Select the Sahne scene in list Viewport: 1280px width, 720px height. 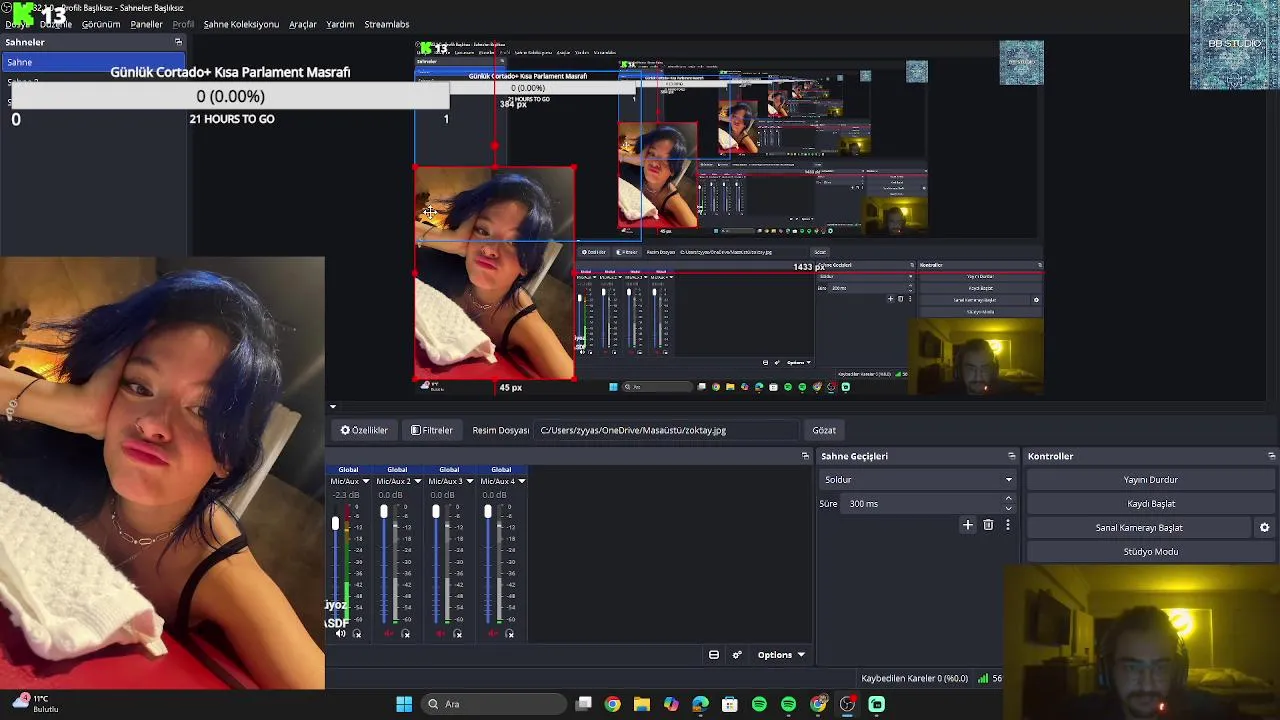point(92,62)
